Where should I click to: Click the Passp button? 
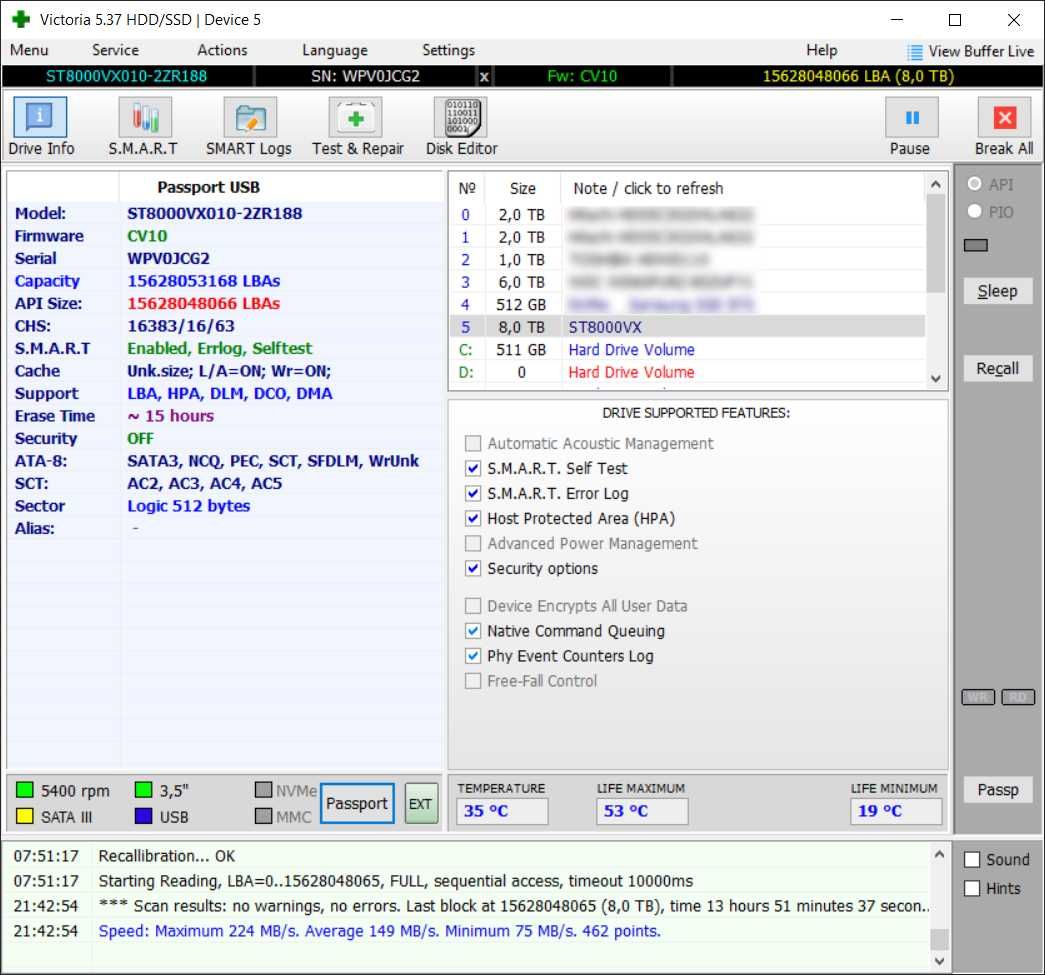coord(998,790)
